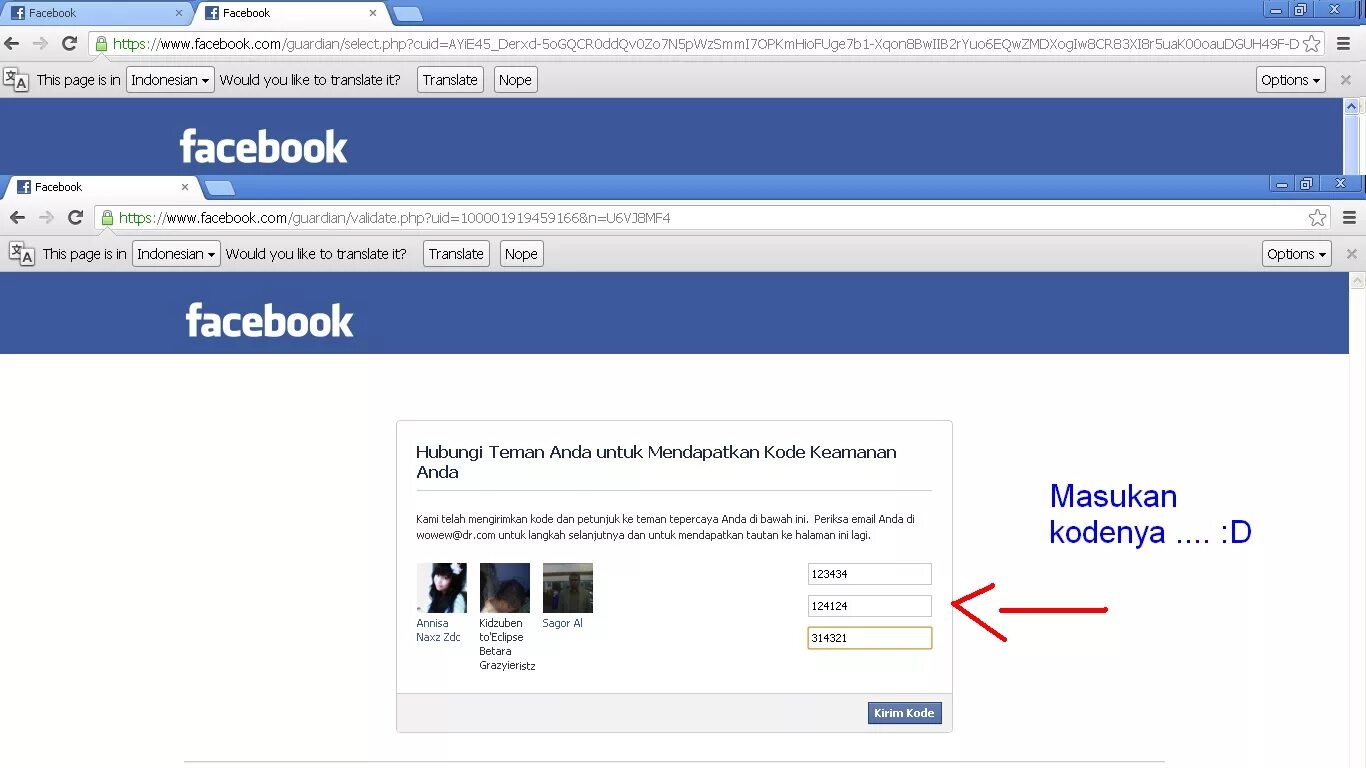Close the back window's active Facebook tab
Viewport: 1366px width, 768px height.
tap(373, 13)
